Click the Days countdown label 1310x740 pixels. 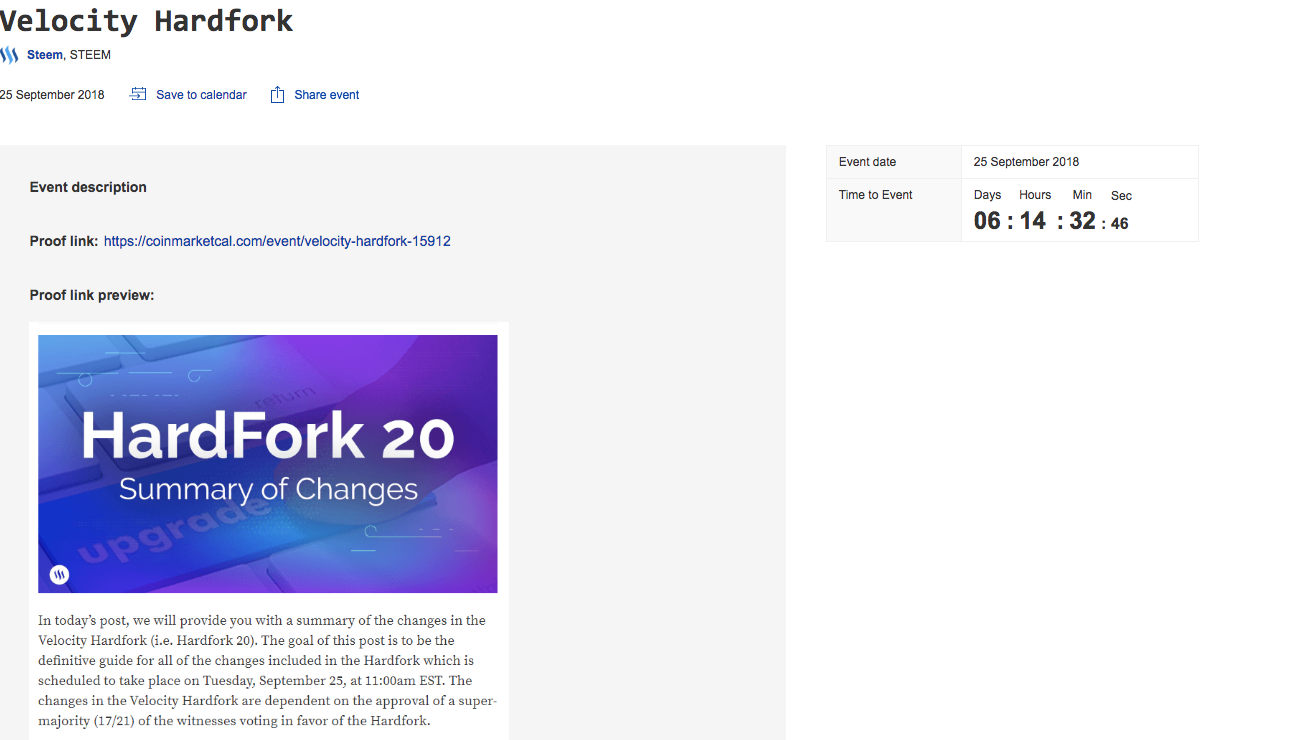pos(987,195)
